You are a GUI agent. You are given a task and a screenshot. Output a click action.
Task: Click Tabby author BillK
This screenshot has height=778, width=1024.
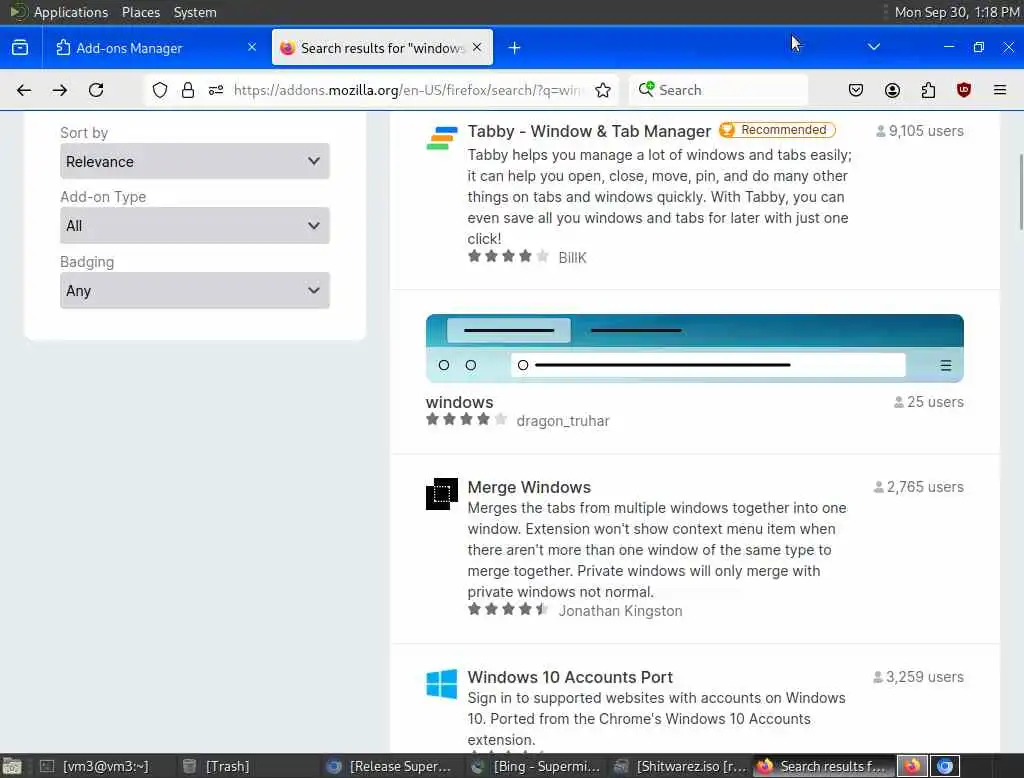tap(572, 258)
